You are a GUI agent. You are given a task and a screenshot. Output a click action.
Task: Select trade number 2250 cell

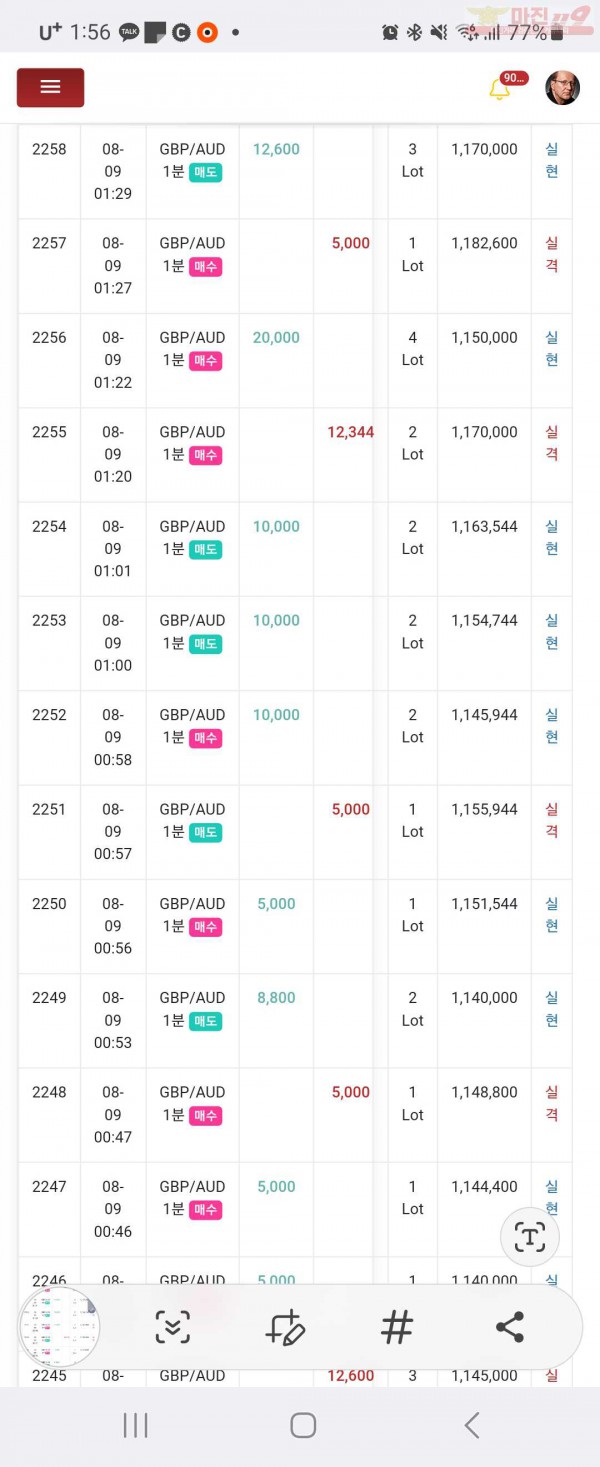click(x=49, y=903)
